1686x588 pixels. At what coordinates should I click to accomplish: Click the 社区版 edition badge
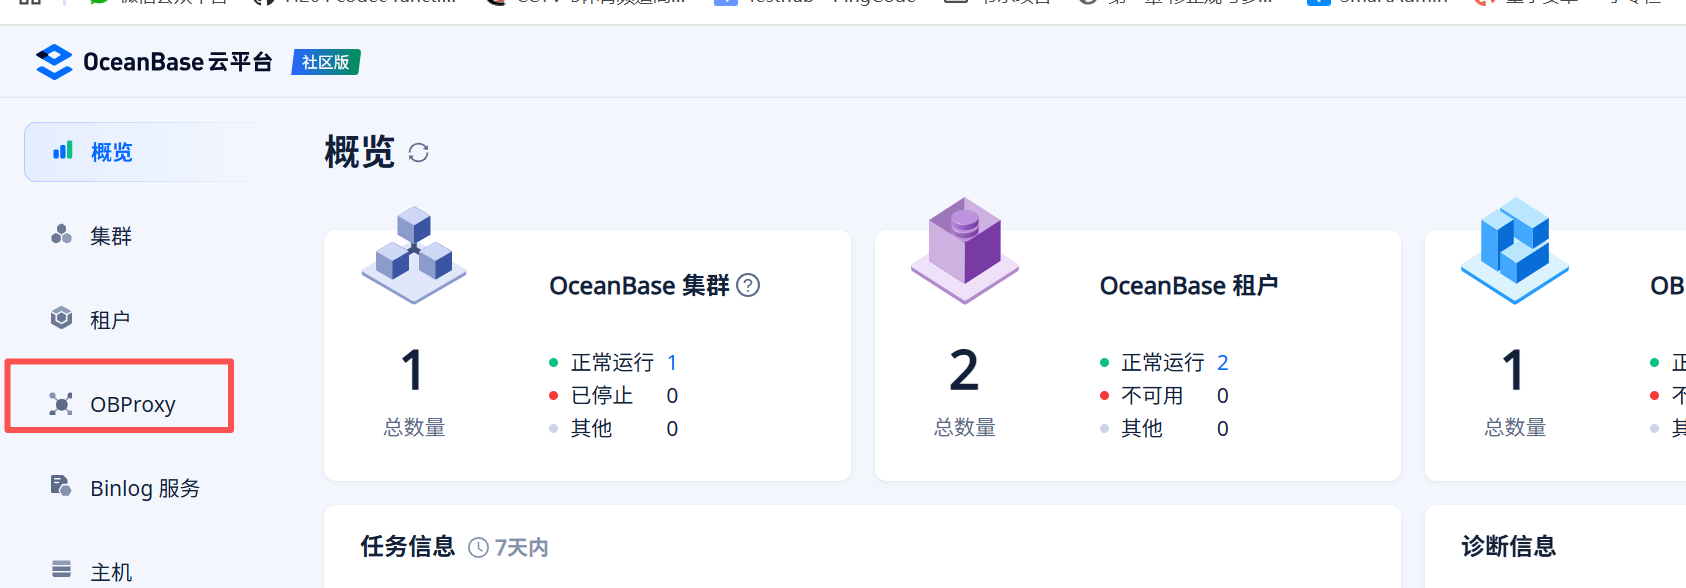[x=326, y=62]
